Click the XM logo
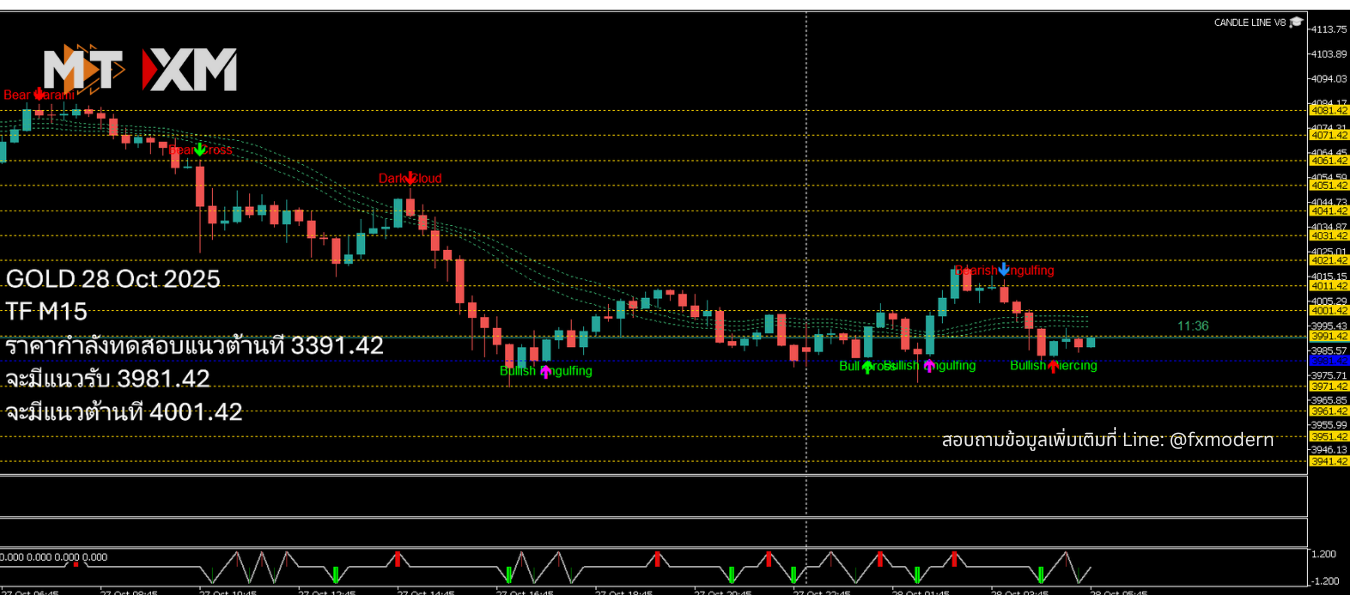Image resolution: width=1350 pixels, height=595 pixels. tap(190, 70)
